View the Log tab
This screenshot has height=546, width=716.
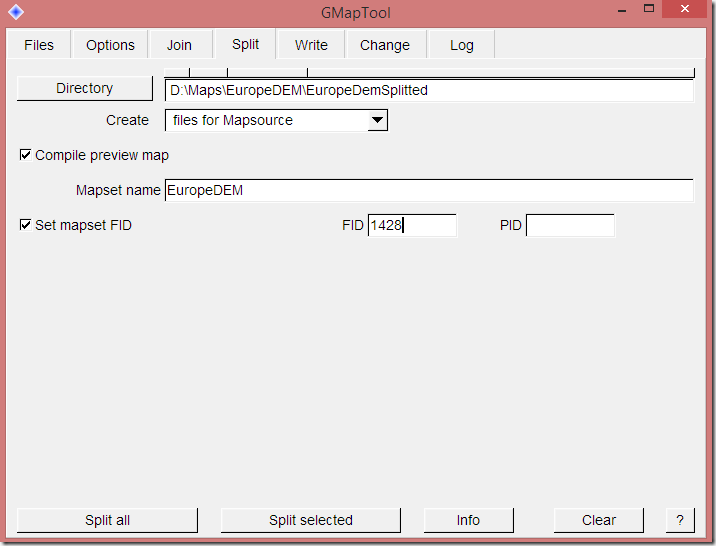[x=462, y=45]
